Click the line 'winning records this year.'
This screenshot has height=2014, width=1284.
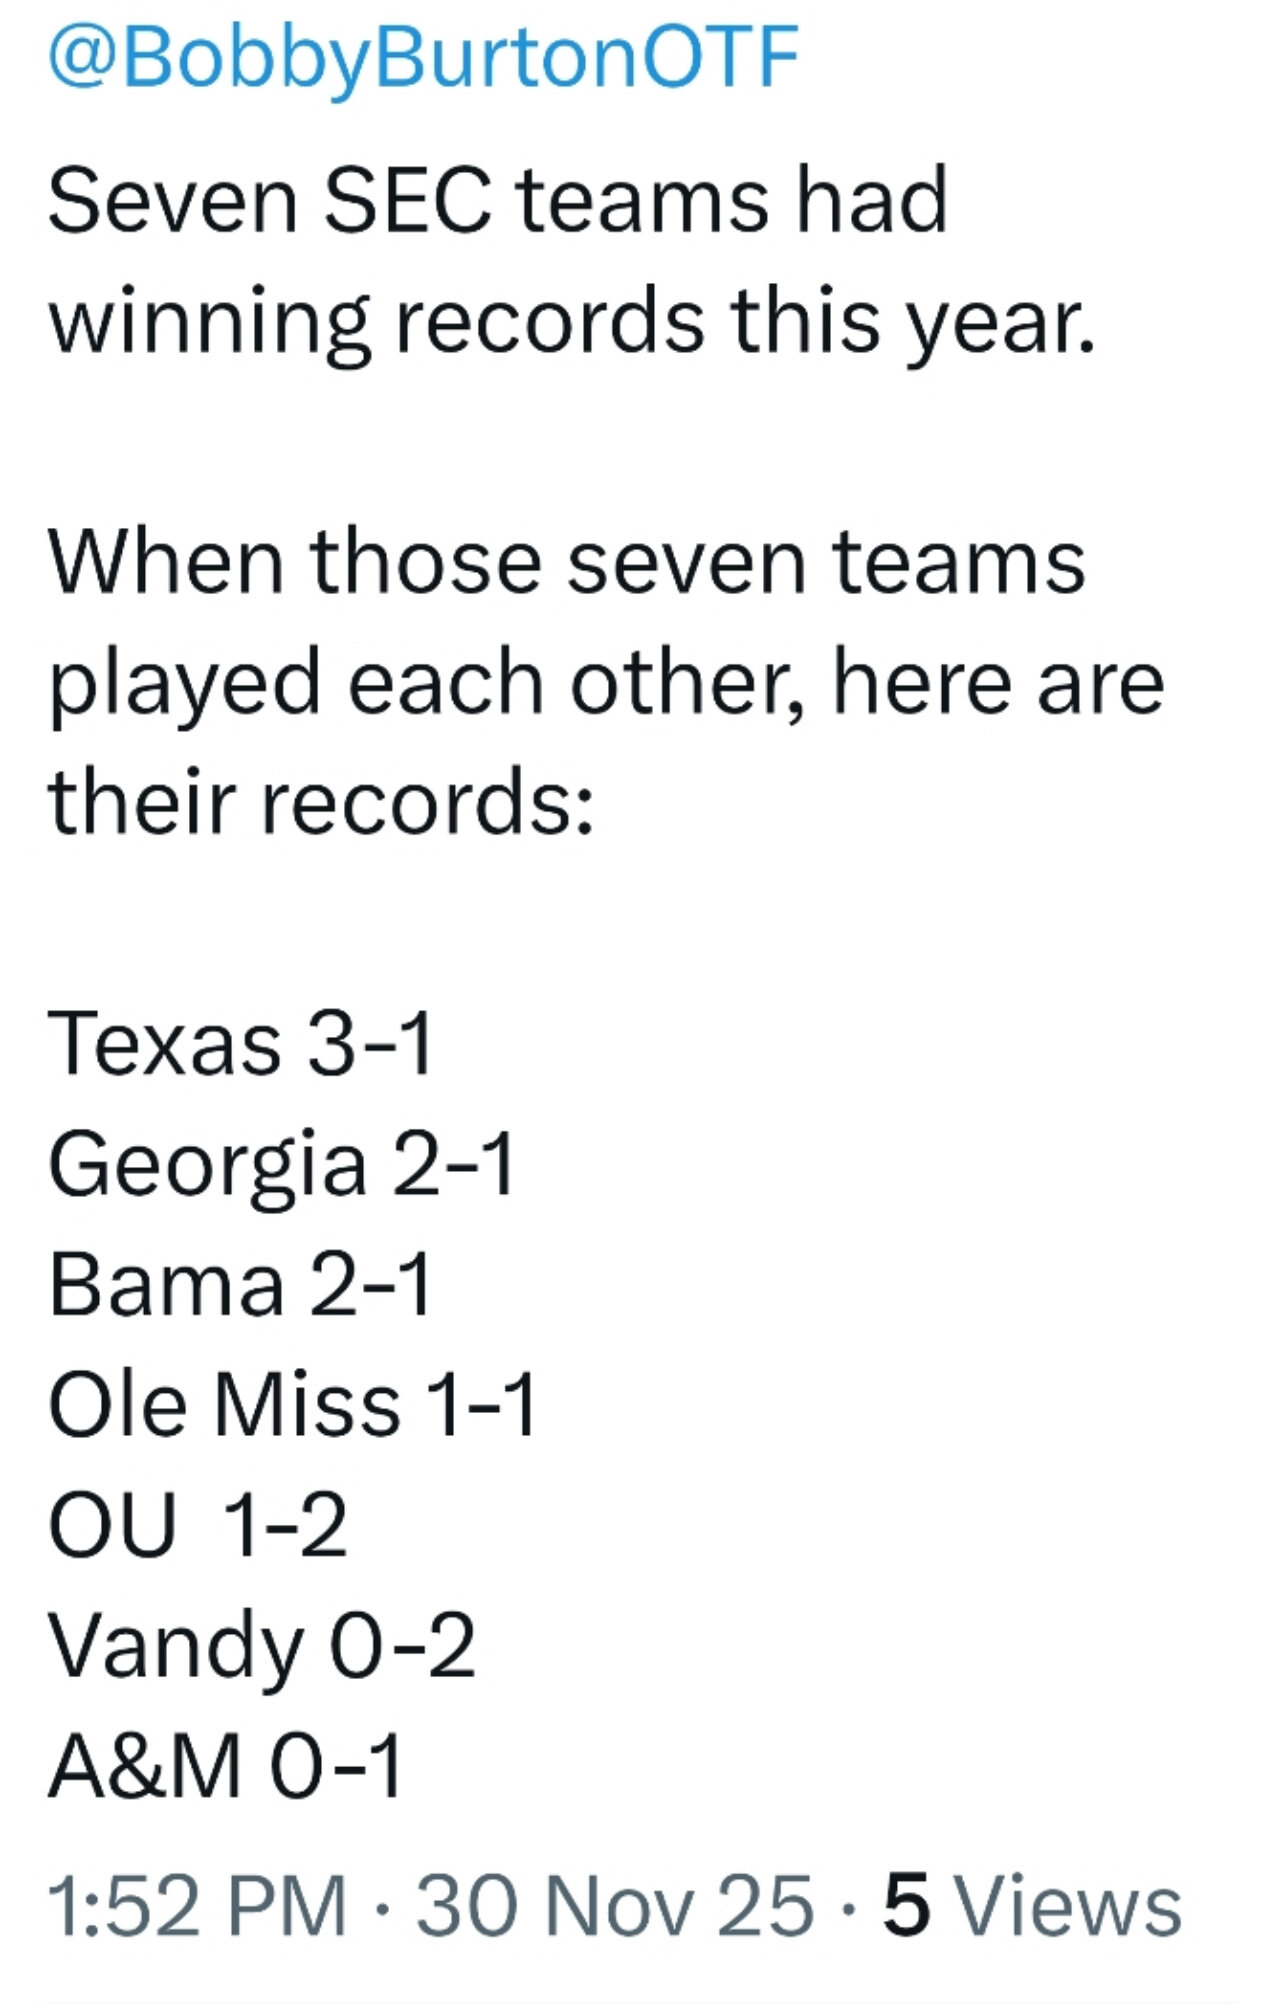(x=572, y=322)
